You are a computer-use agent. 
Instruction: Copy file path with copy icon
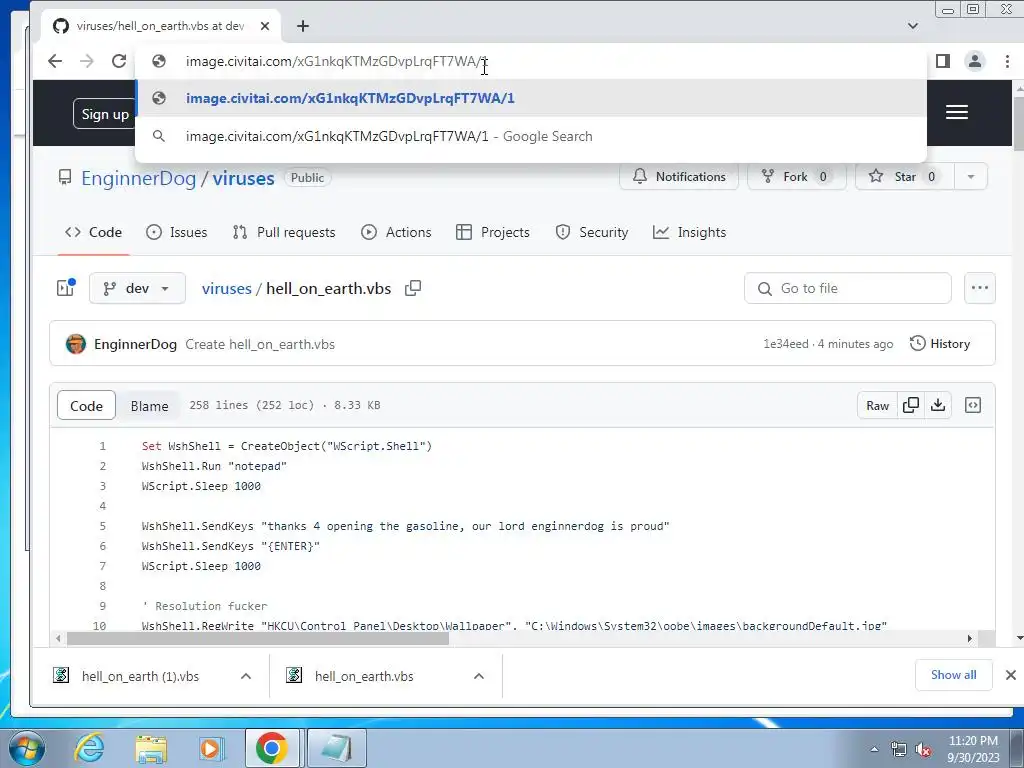tap(413, 288)
